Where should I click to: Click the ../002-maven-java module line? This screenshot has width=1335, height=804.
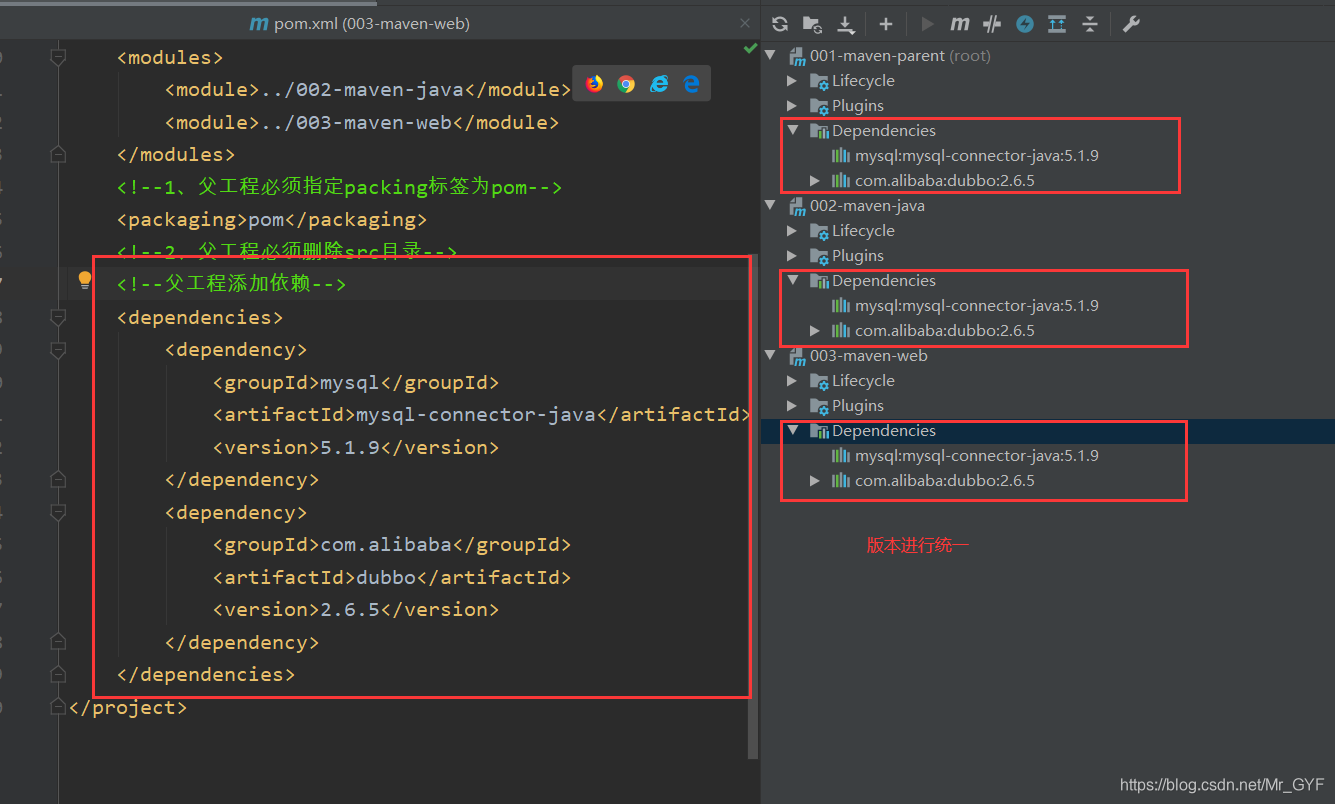(367, 89)
